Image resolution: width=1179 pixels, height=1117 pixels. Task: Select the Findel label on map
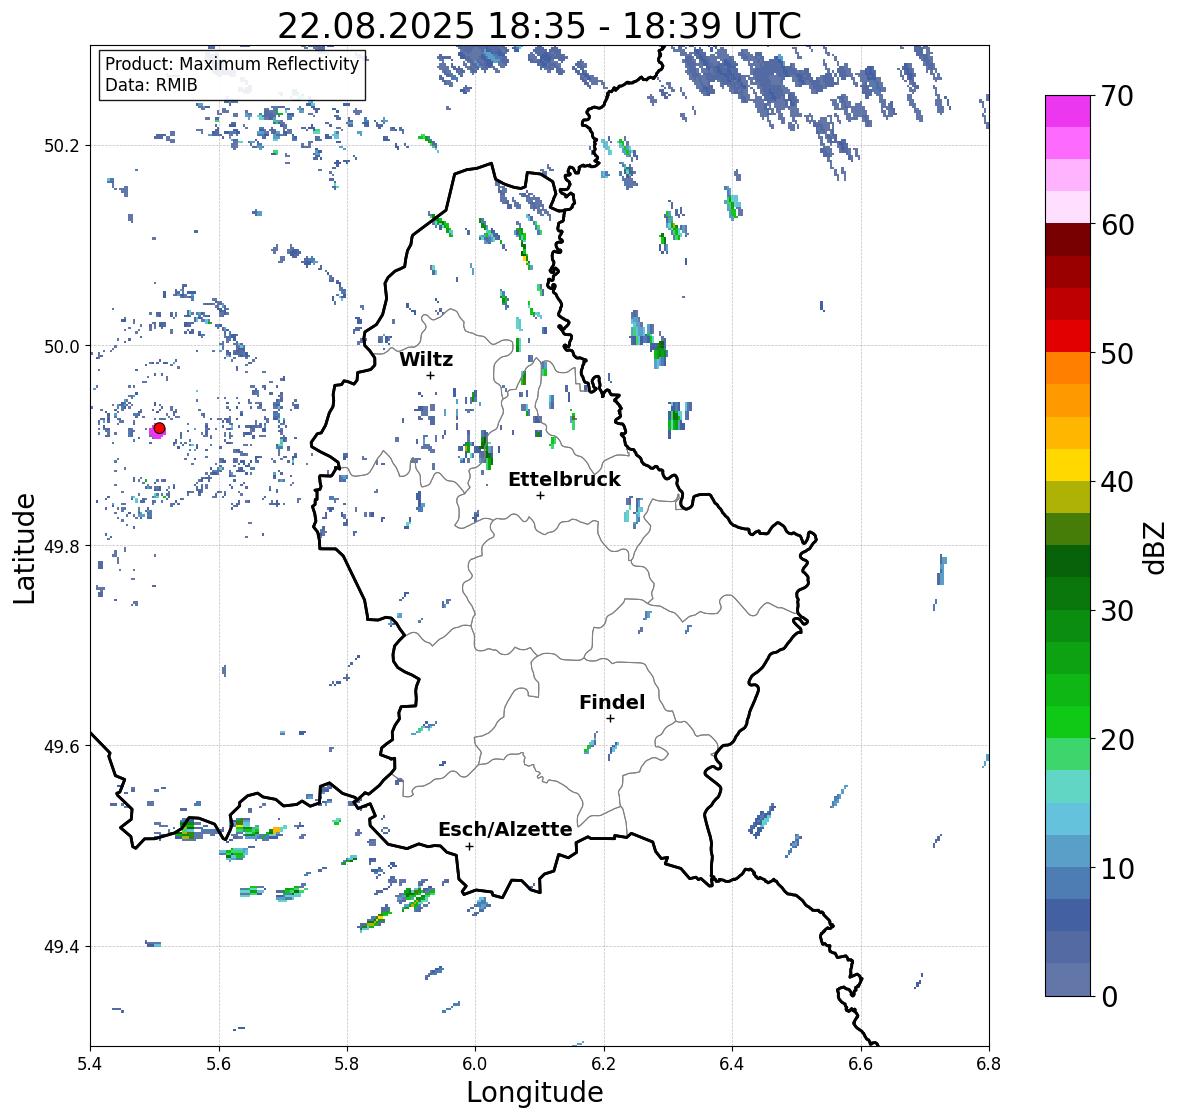click(612, 702)
